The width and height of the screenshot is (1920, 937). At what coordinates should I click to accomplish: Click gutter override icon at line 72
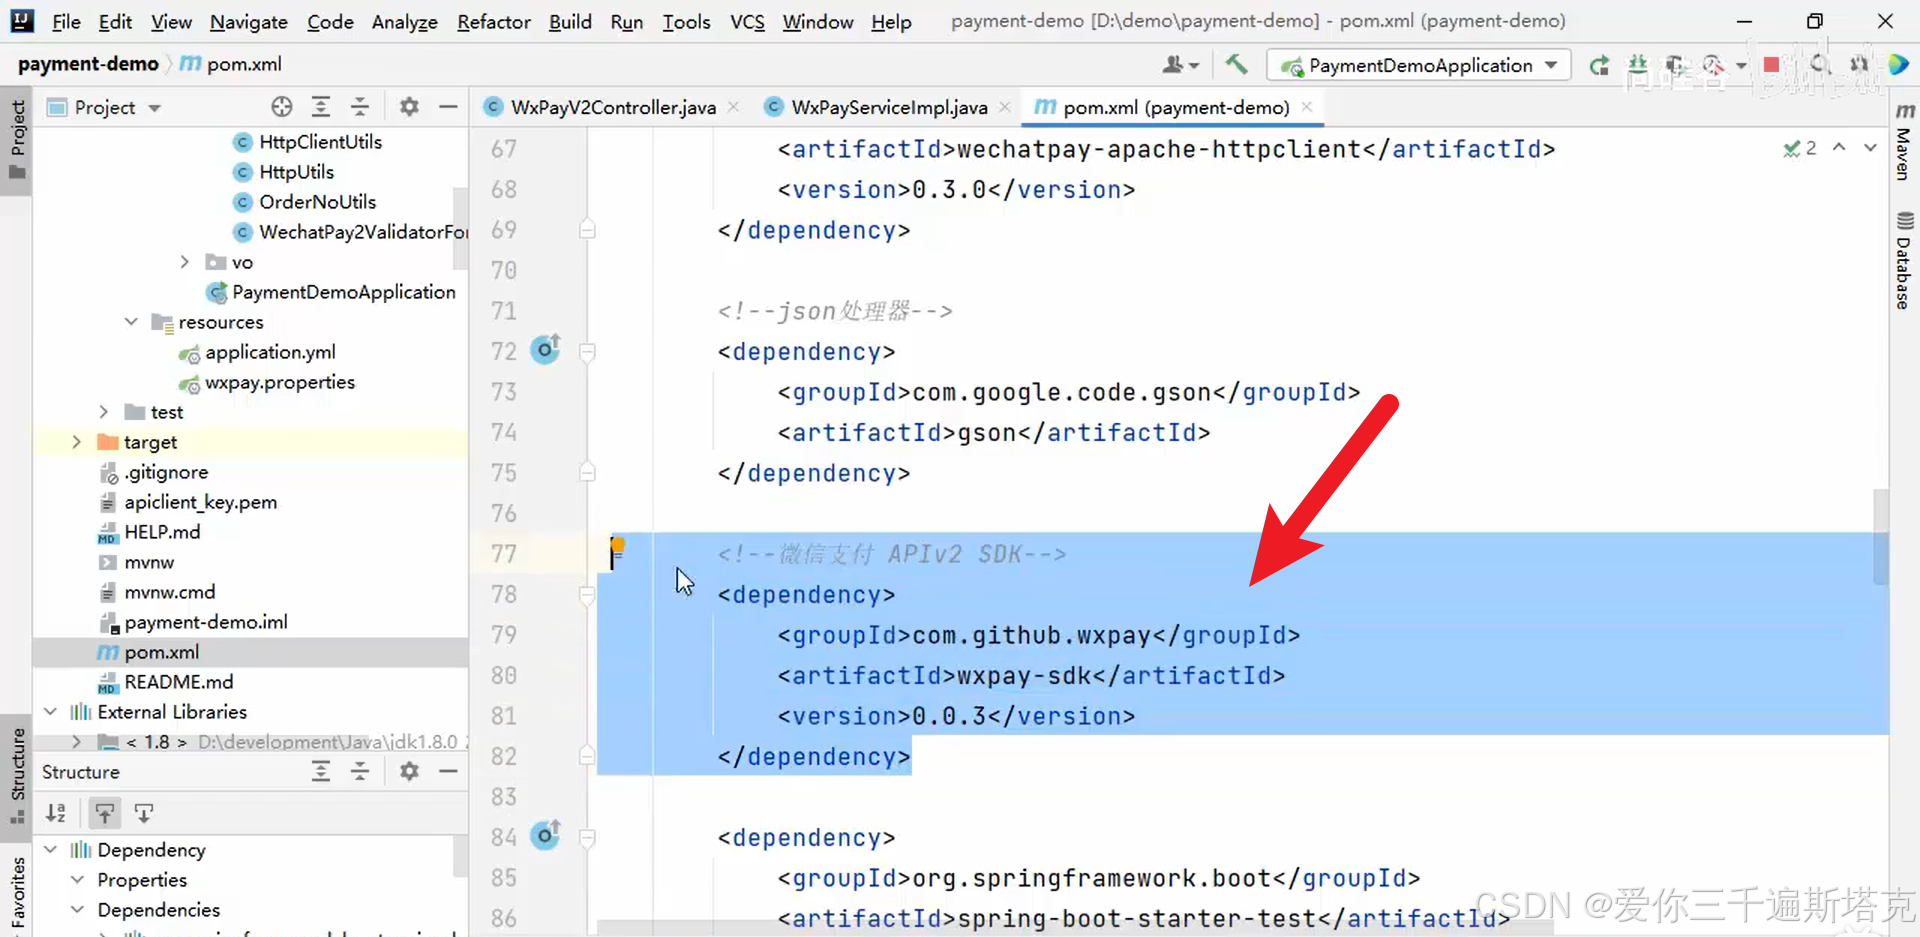[545, 350]
